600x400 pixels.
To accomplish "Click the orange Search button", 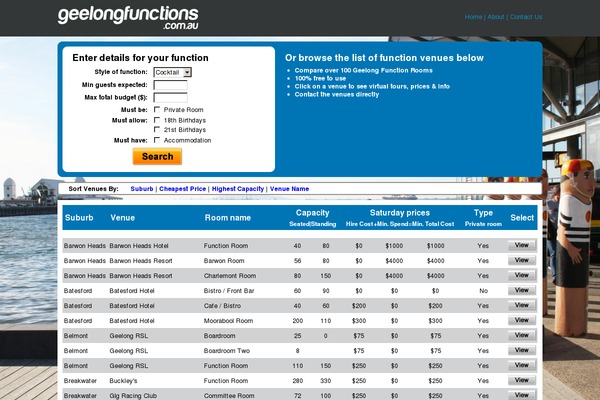I will (x=157, y=157).
